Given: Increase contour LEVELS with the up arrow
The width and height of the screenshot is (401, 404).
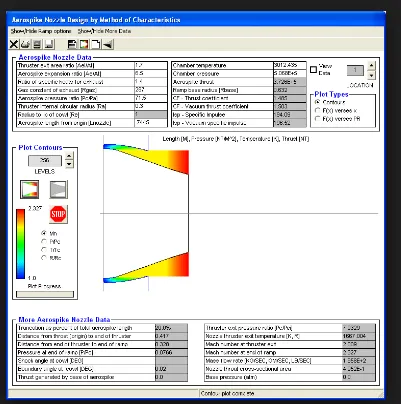Looking at the screenshot, I should [x=69, y=156].
